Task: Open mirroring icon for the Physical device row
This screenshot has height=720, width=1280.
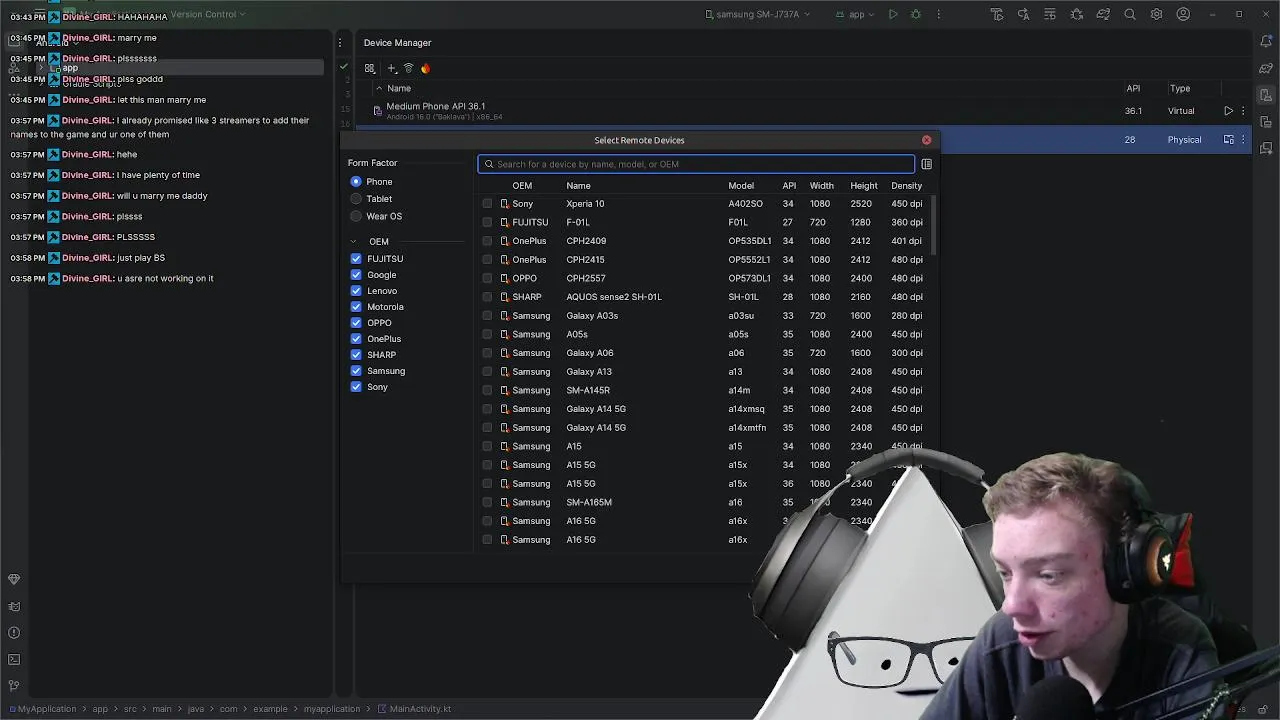Action: click(x=1228, y=140)
